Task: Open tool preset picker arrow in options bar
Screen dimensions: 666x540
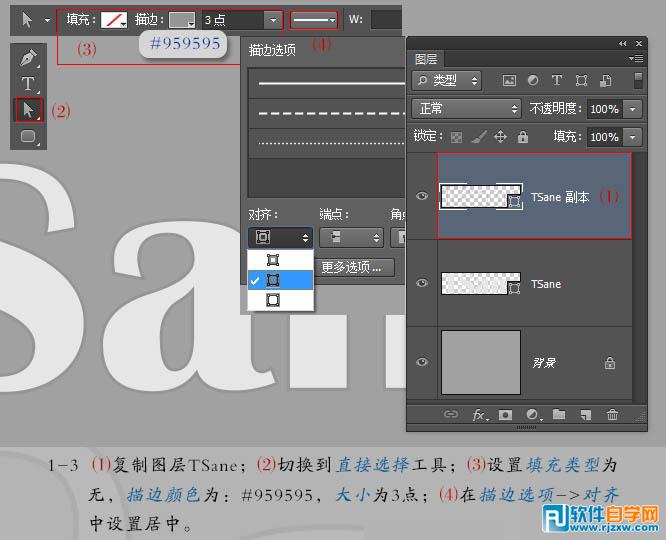Action: [47, 20]
